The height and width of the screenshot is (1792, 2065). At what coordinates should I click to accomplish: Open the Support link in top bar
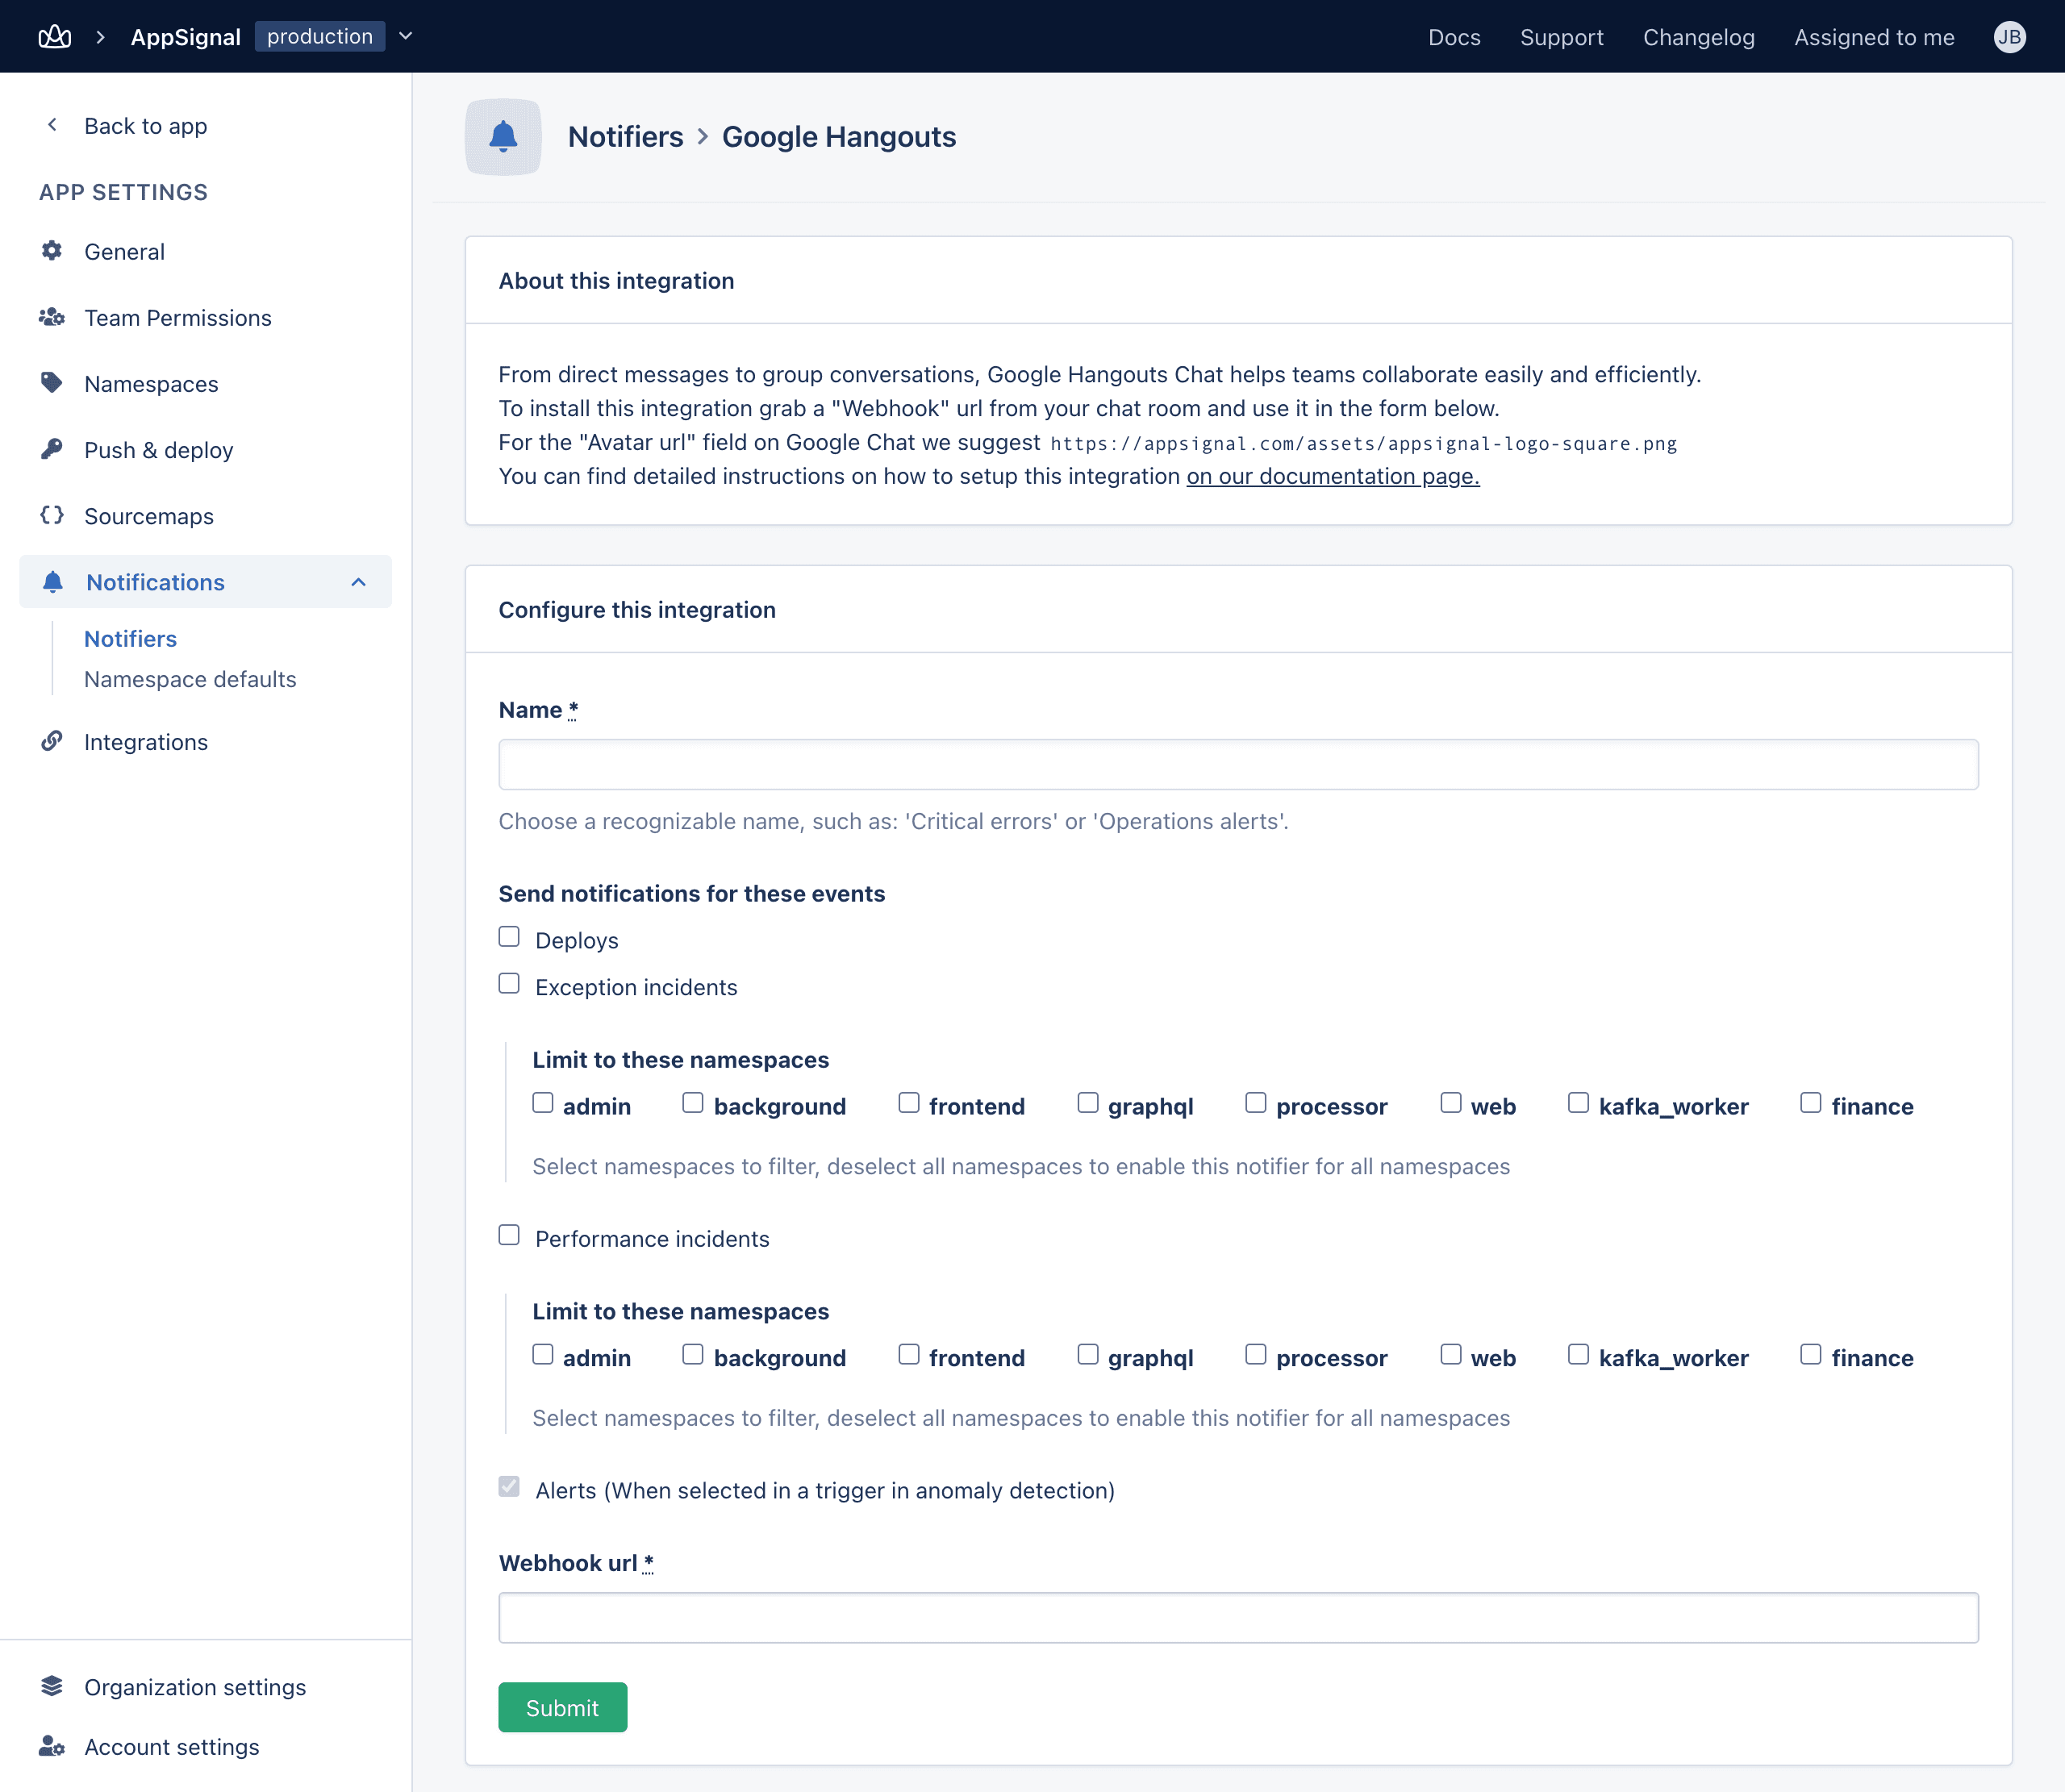(1561, 37)
